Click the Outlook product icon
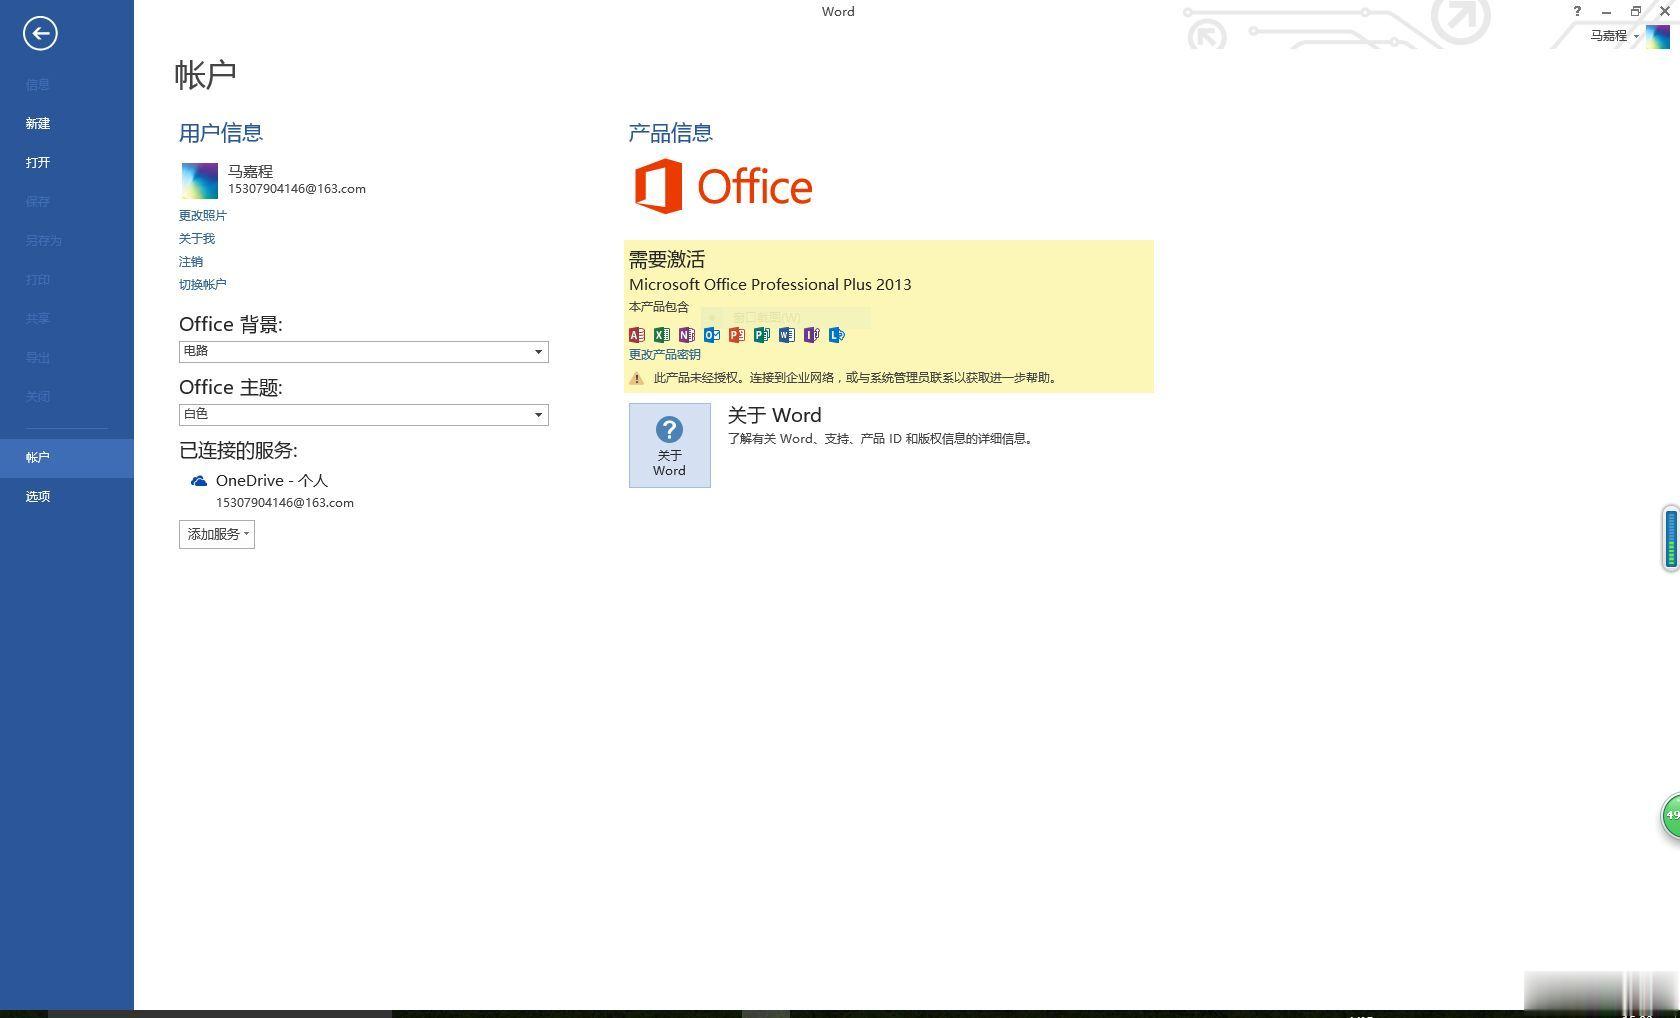 712,335
